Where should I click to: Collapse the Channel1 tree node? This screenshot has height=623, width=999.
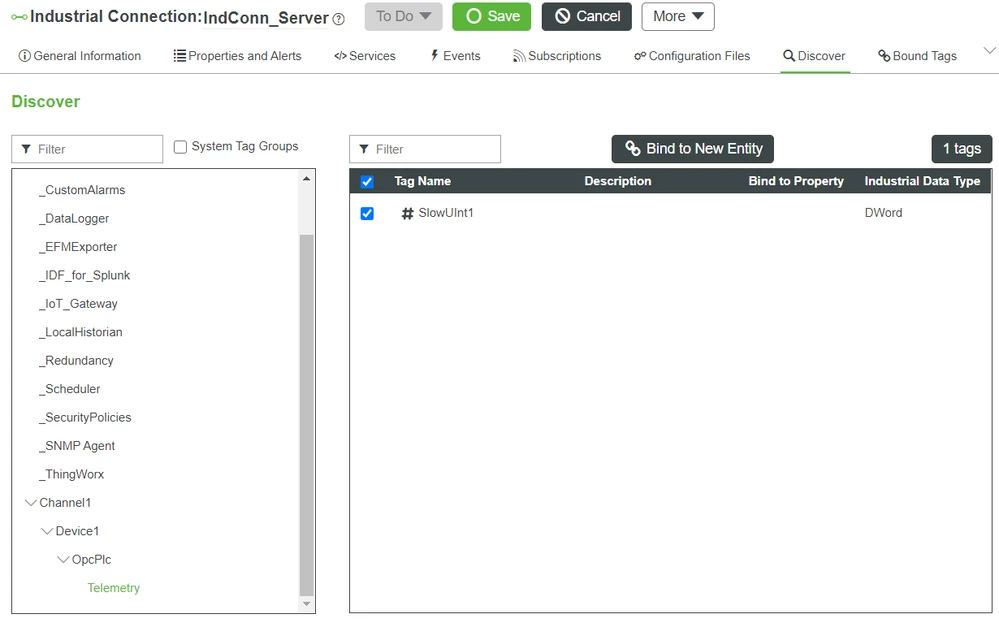30,503
